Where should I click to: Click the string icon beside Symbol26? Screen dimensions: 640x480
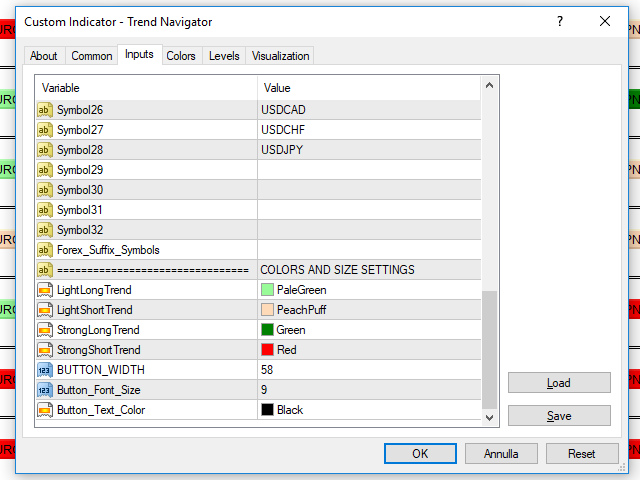(x=45, y=110)
